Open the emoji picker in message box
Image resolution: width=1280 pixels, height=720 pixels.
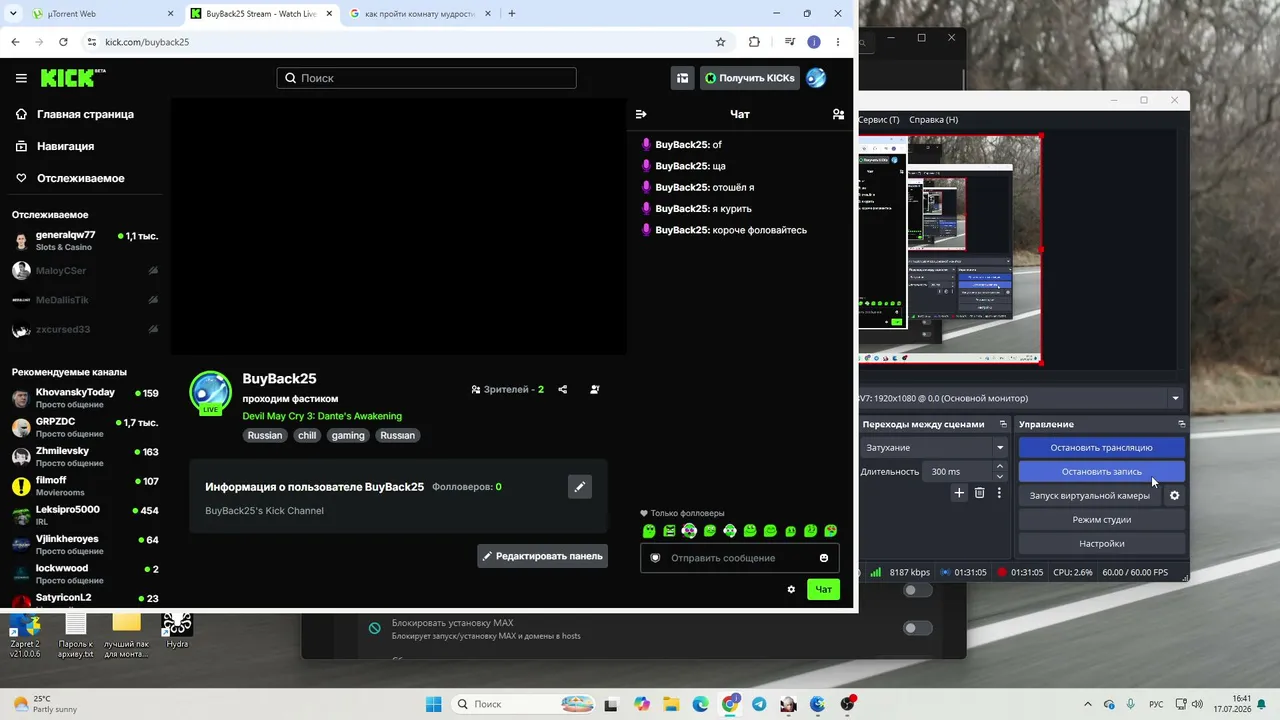pyautogui.click(x=824, y=558)
